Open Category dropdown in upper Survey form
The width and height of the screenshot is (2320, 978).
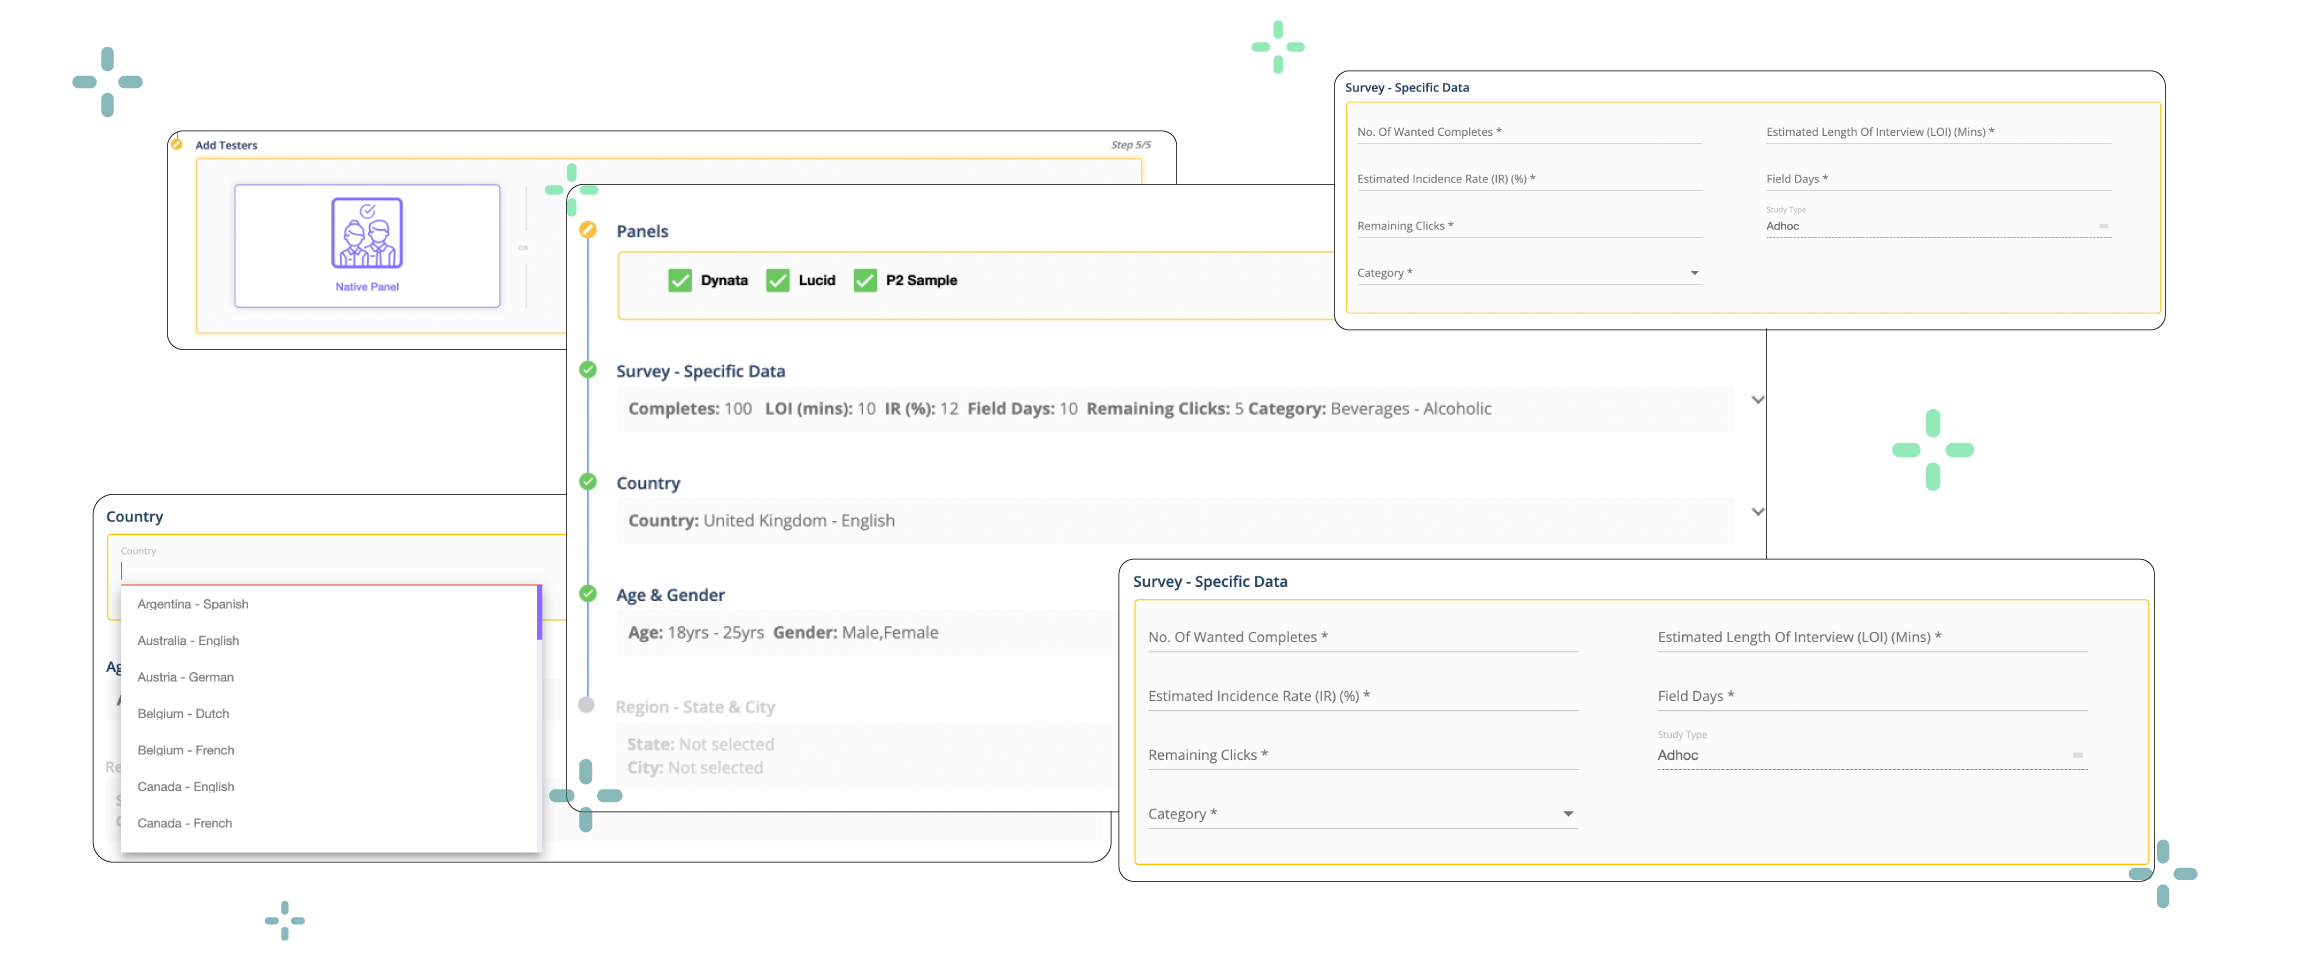[1529, 273]
